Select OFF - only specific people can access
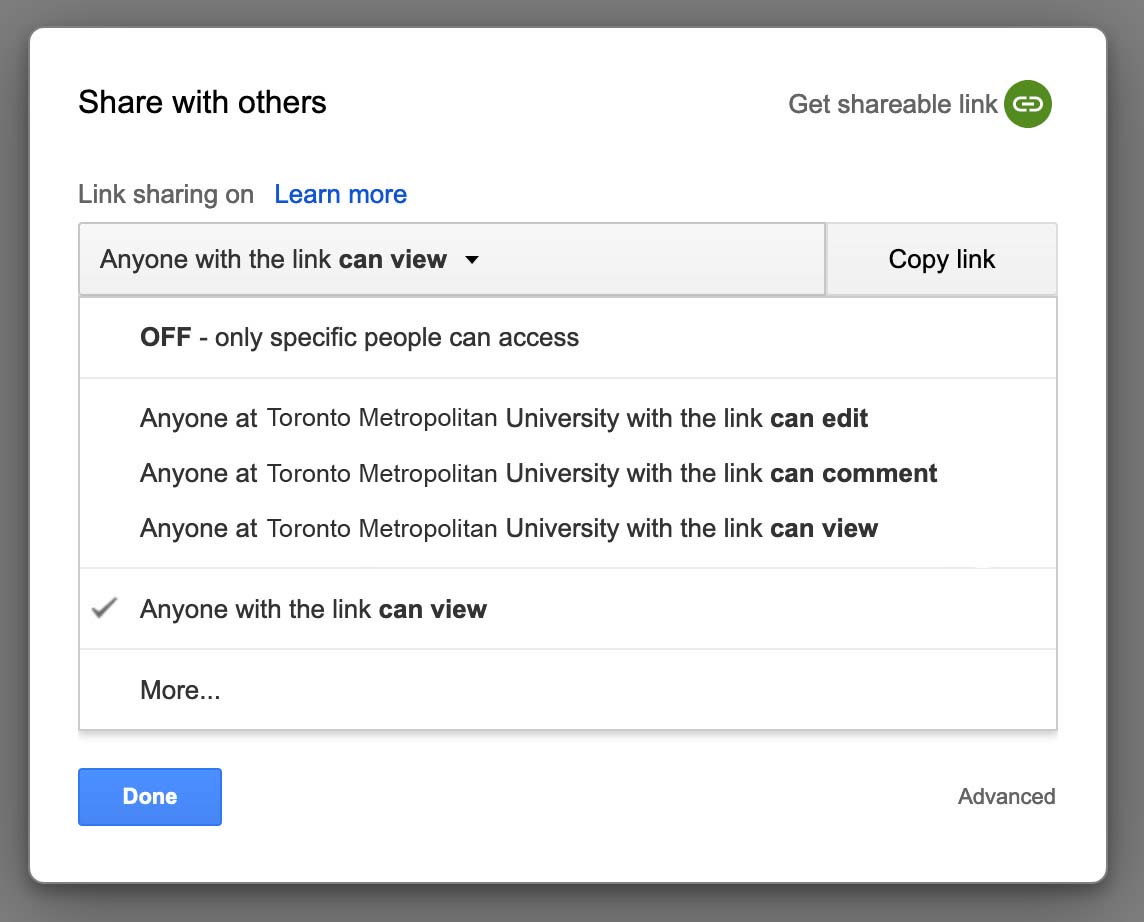The height and width of the screenshot is (922, 1144). tap(359, 337)
